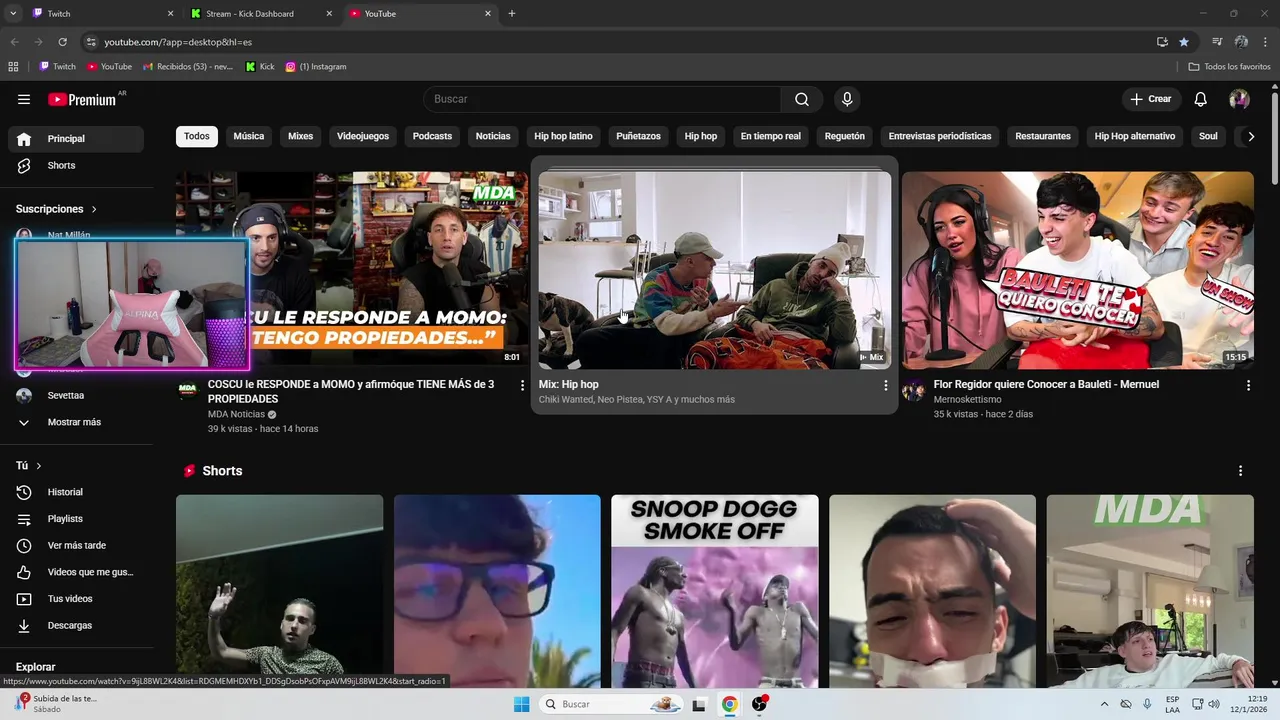Viewport: 1280px width, 720px height.
Task: Expand the Suscripciones section
Action: click(57, 209)
